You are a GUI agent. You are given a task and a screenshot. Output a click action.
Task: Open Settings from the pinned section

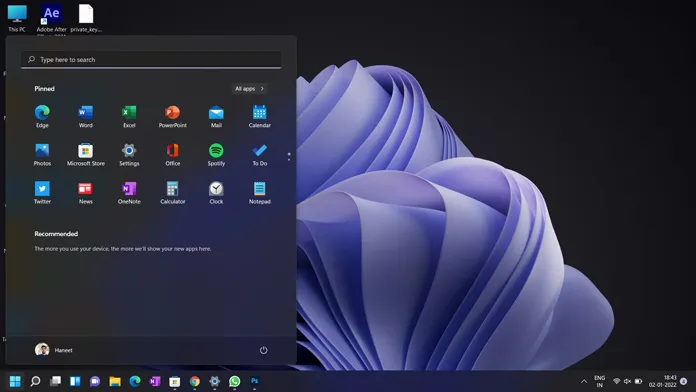129,154
